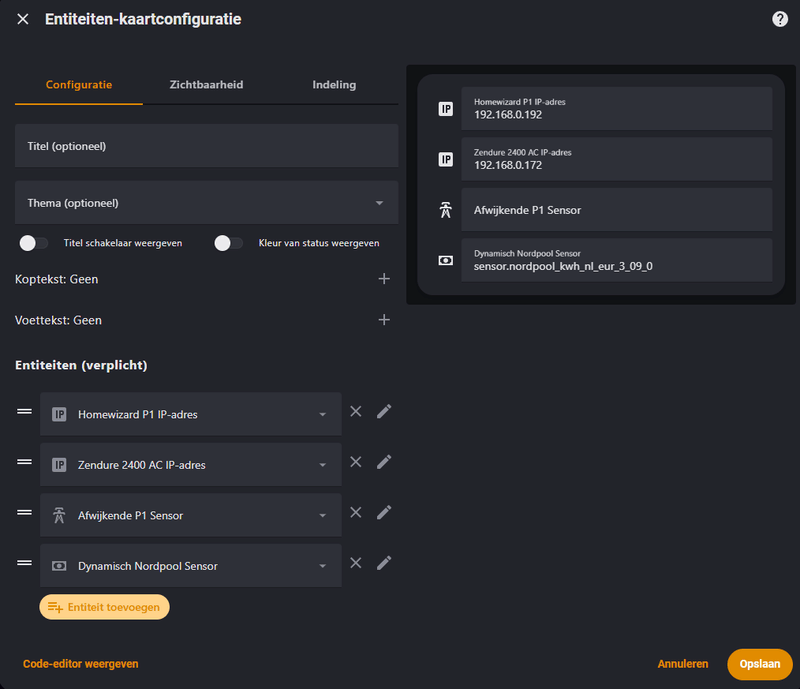Image resolution: width=800 pixels, height=689 pixels.
Task: Edit the Homewizard P1 IP-adres entity
Action: [384, 411]
